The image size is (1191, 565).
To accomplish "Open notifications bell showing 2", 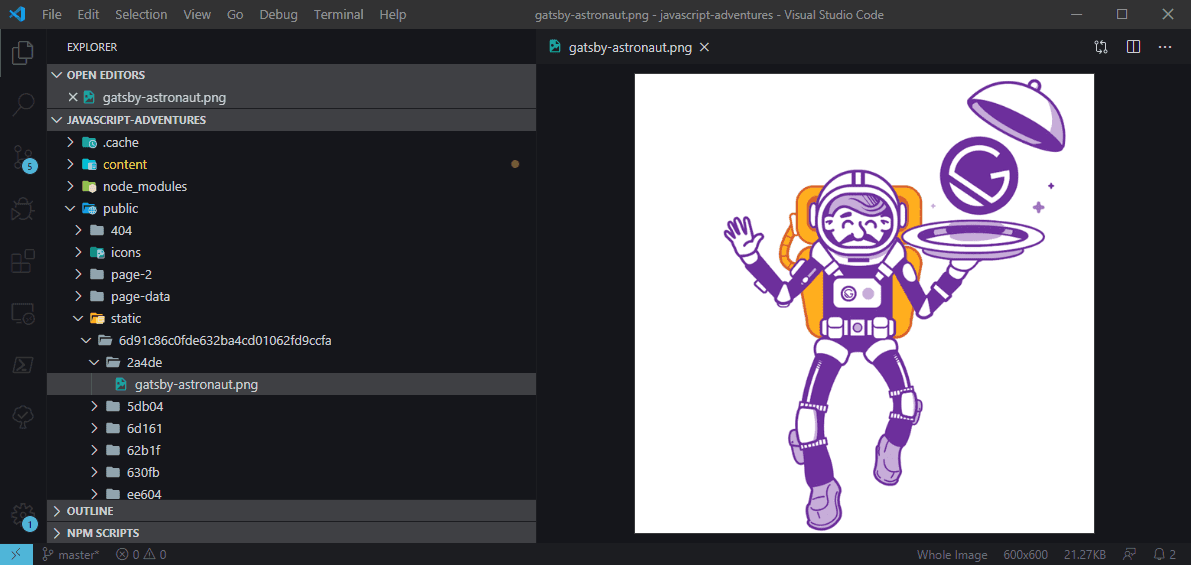I will (x=1165, y=554).
